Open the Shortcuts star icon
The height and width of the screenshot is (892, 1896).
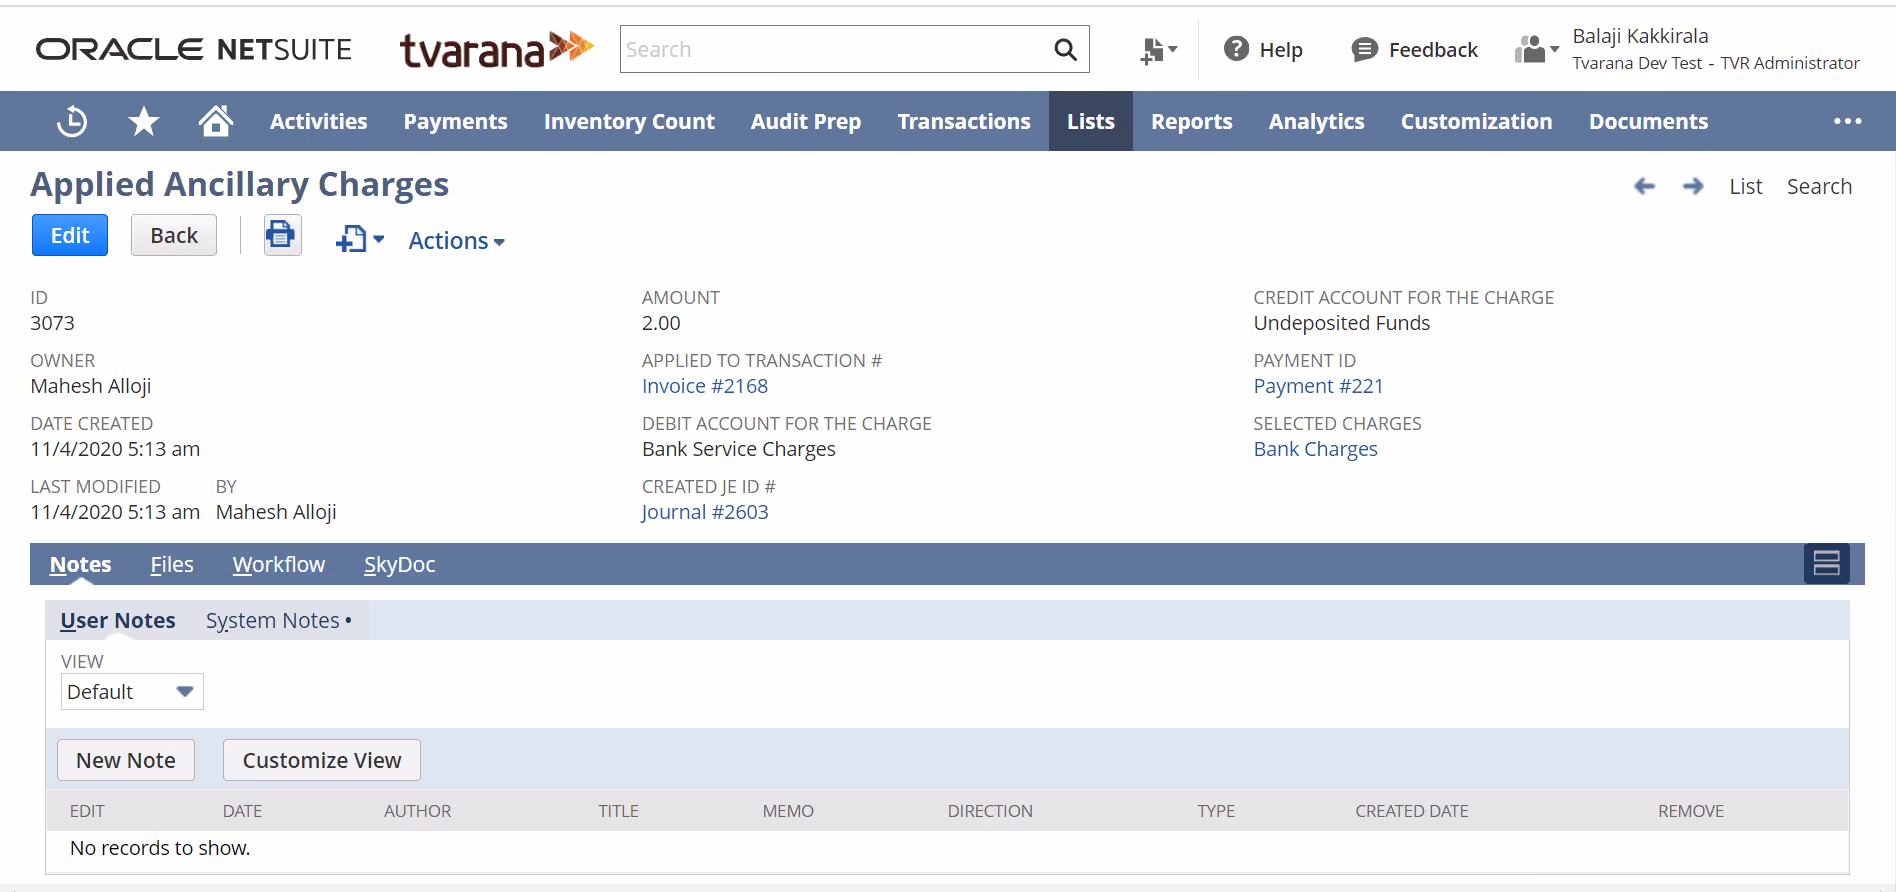tap(144, 121)
